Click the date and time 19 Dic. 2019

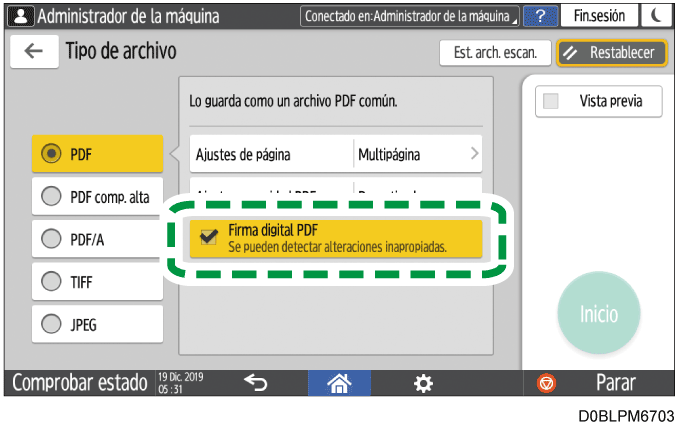tap(181, 383)
